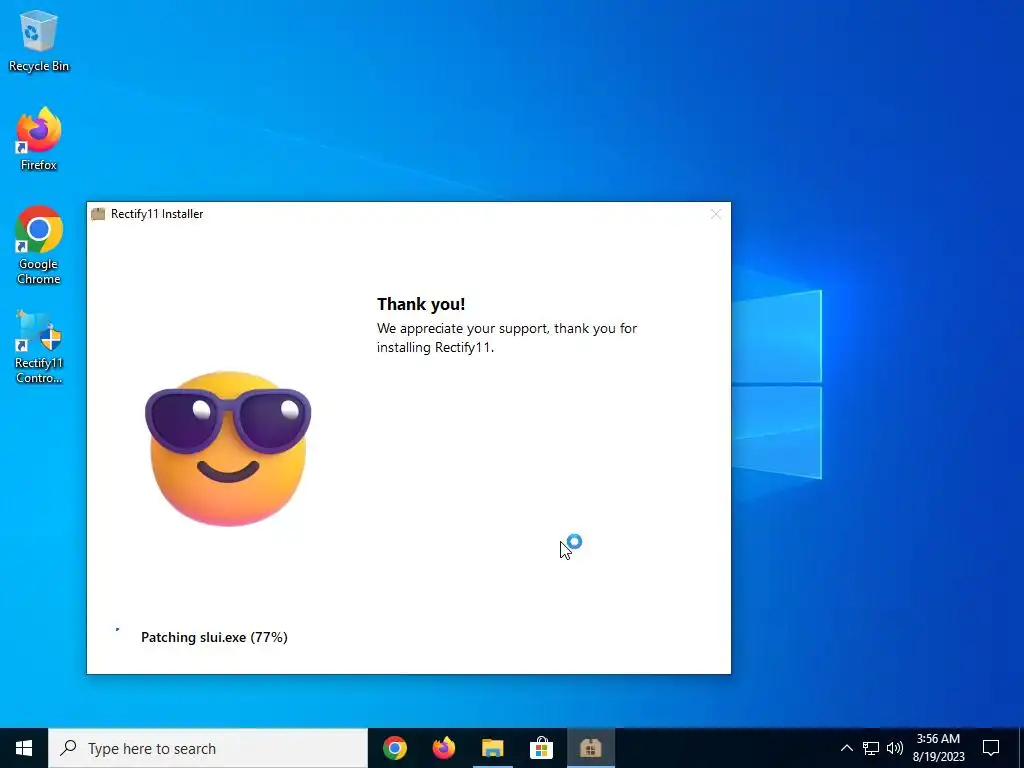
Task: Activate the Rectify11 Installer taskbar button
Action: point(590,748)
